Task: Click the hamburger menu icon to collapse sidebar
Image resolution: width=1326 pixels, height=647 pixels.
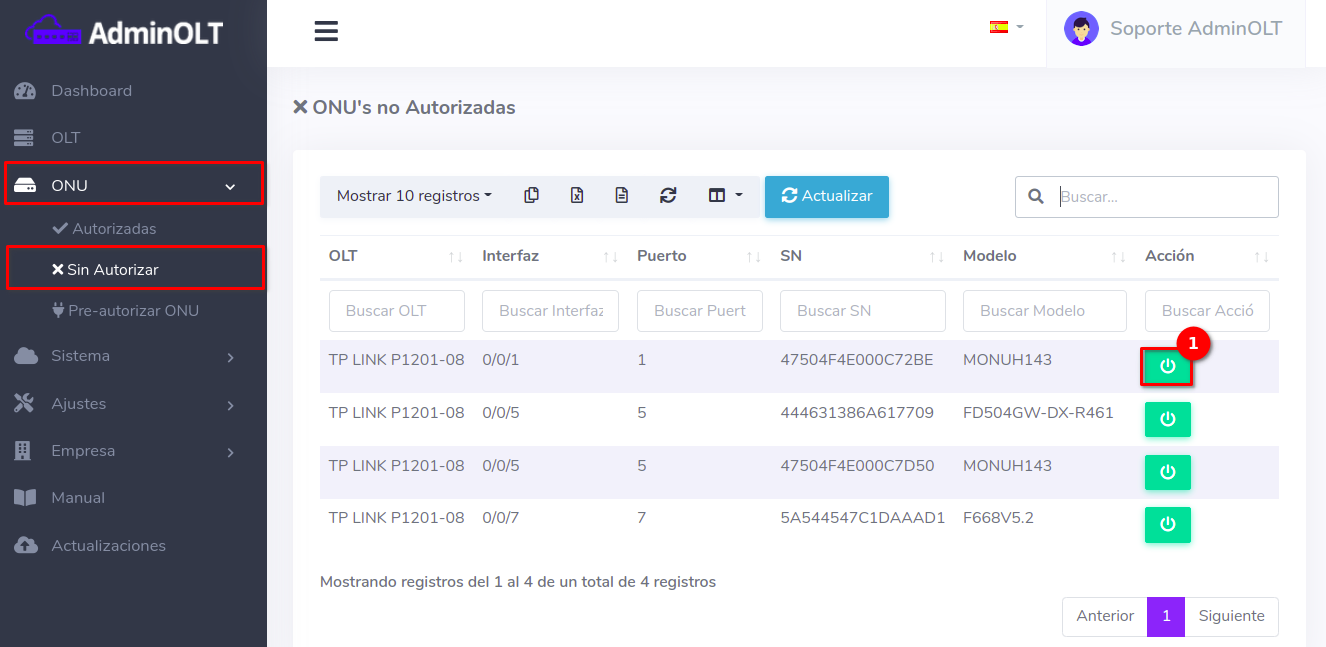Action: [x=326, y=31]
